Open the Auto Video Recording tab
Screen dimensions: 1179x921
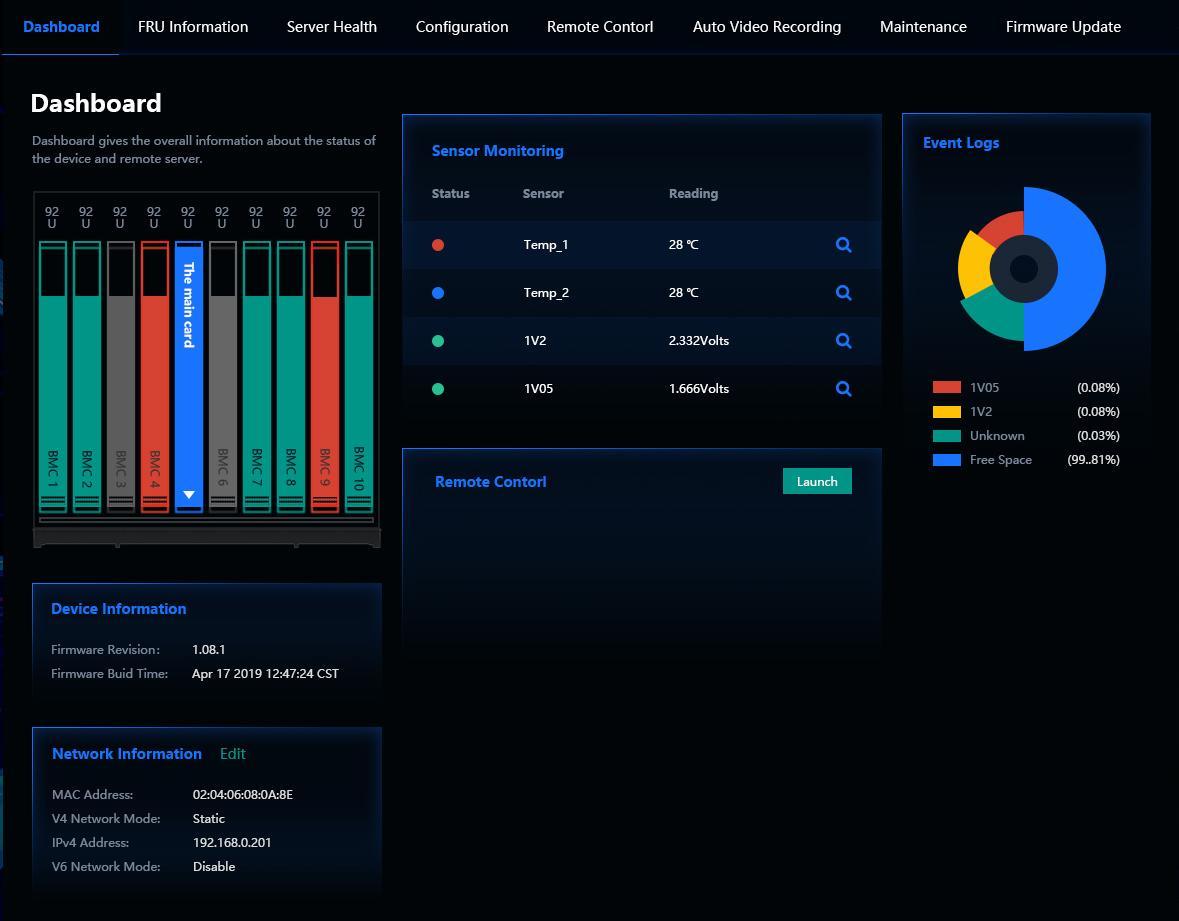pyautogui.click(x=766, y=27)
